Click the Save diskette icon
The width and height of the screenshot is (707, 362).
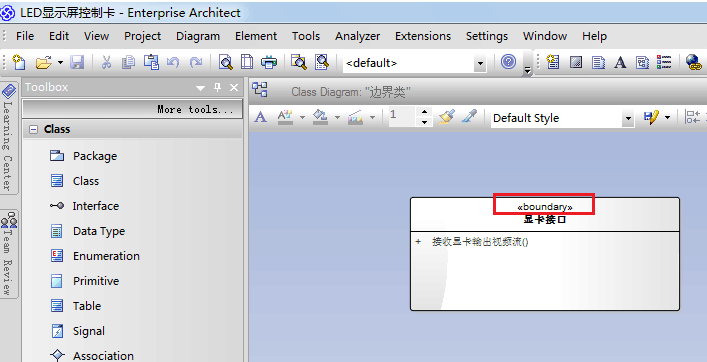[77, 62]
